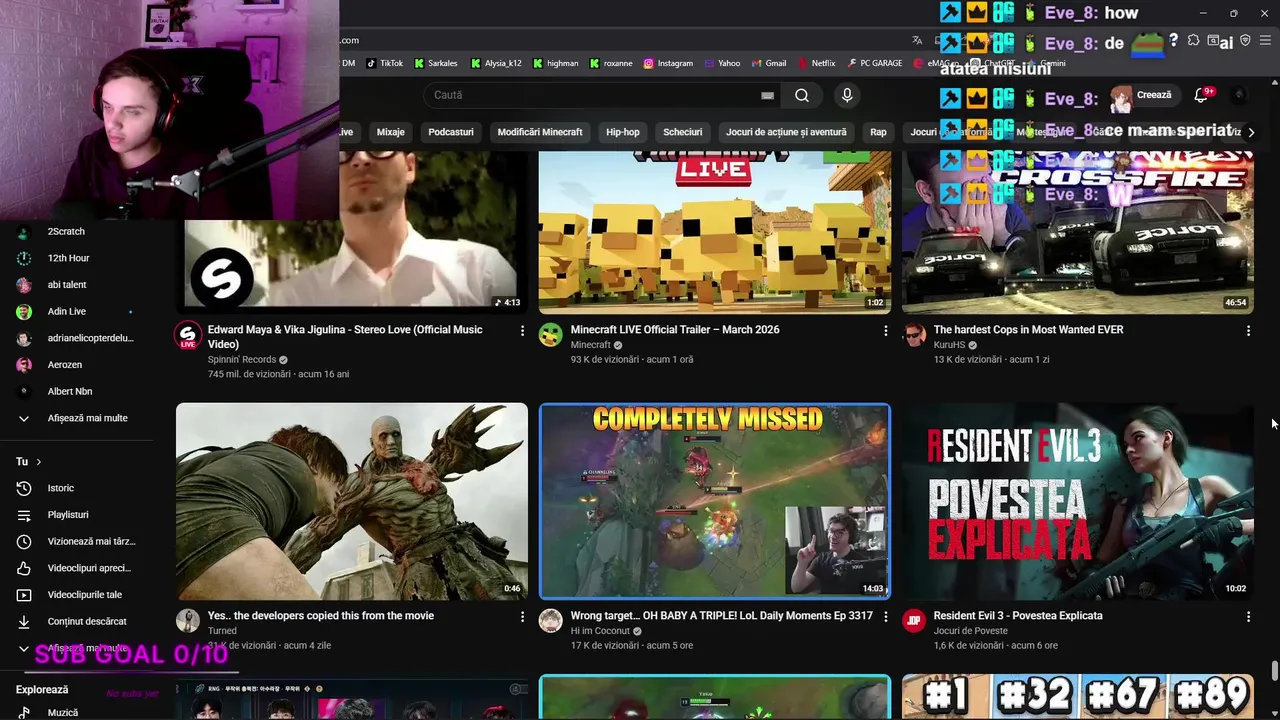
Task: Open the YouTube notifications bell
Action: (x=1202, y=95)
